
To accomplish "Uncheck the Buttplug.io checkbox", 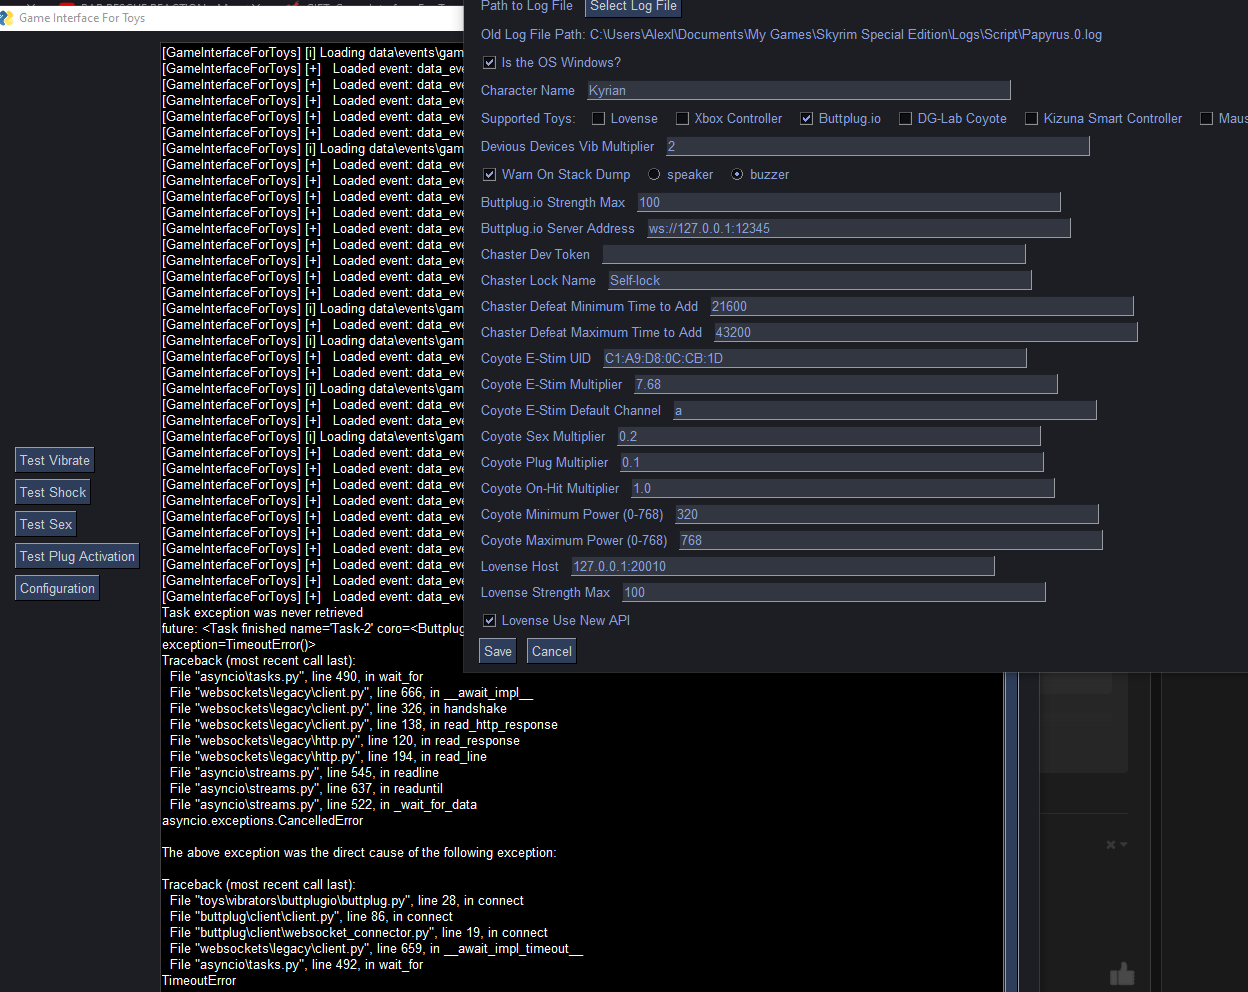I will click(806, 118).
